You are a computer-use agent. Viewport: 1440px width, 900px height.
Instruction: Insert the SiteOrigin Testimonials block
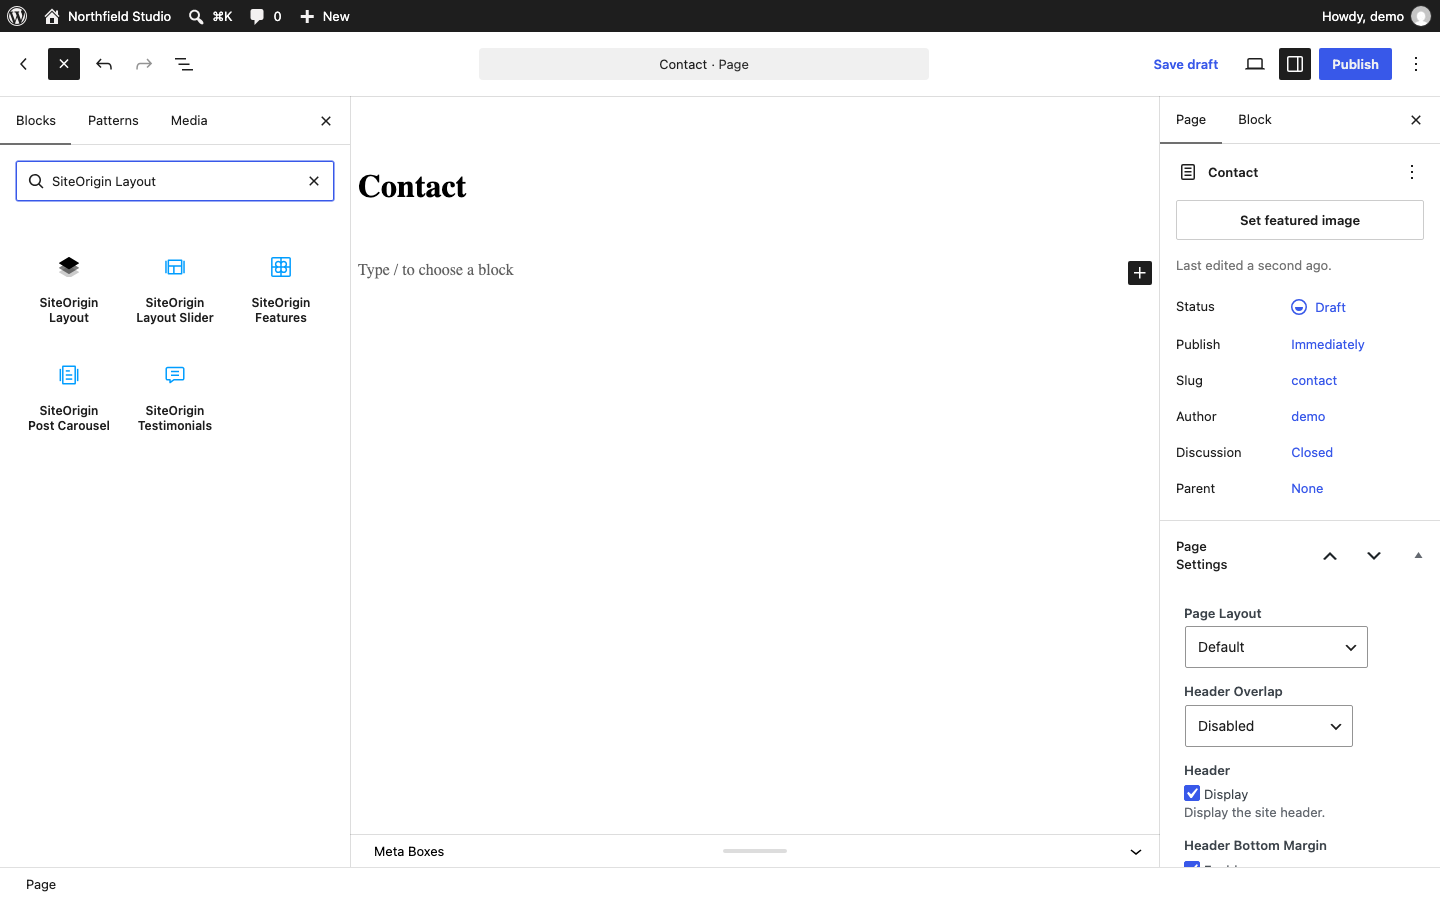(x=175, y=396)
